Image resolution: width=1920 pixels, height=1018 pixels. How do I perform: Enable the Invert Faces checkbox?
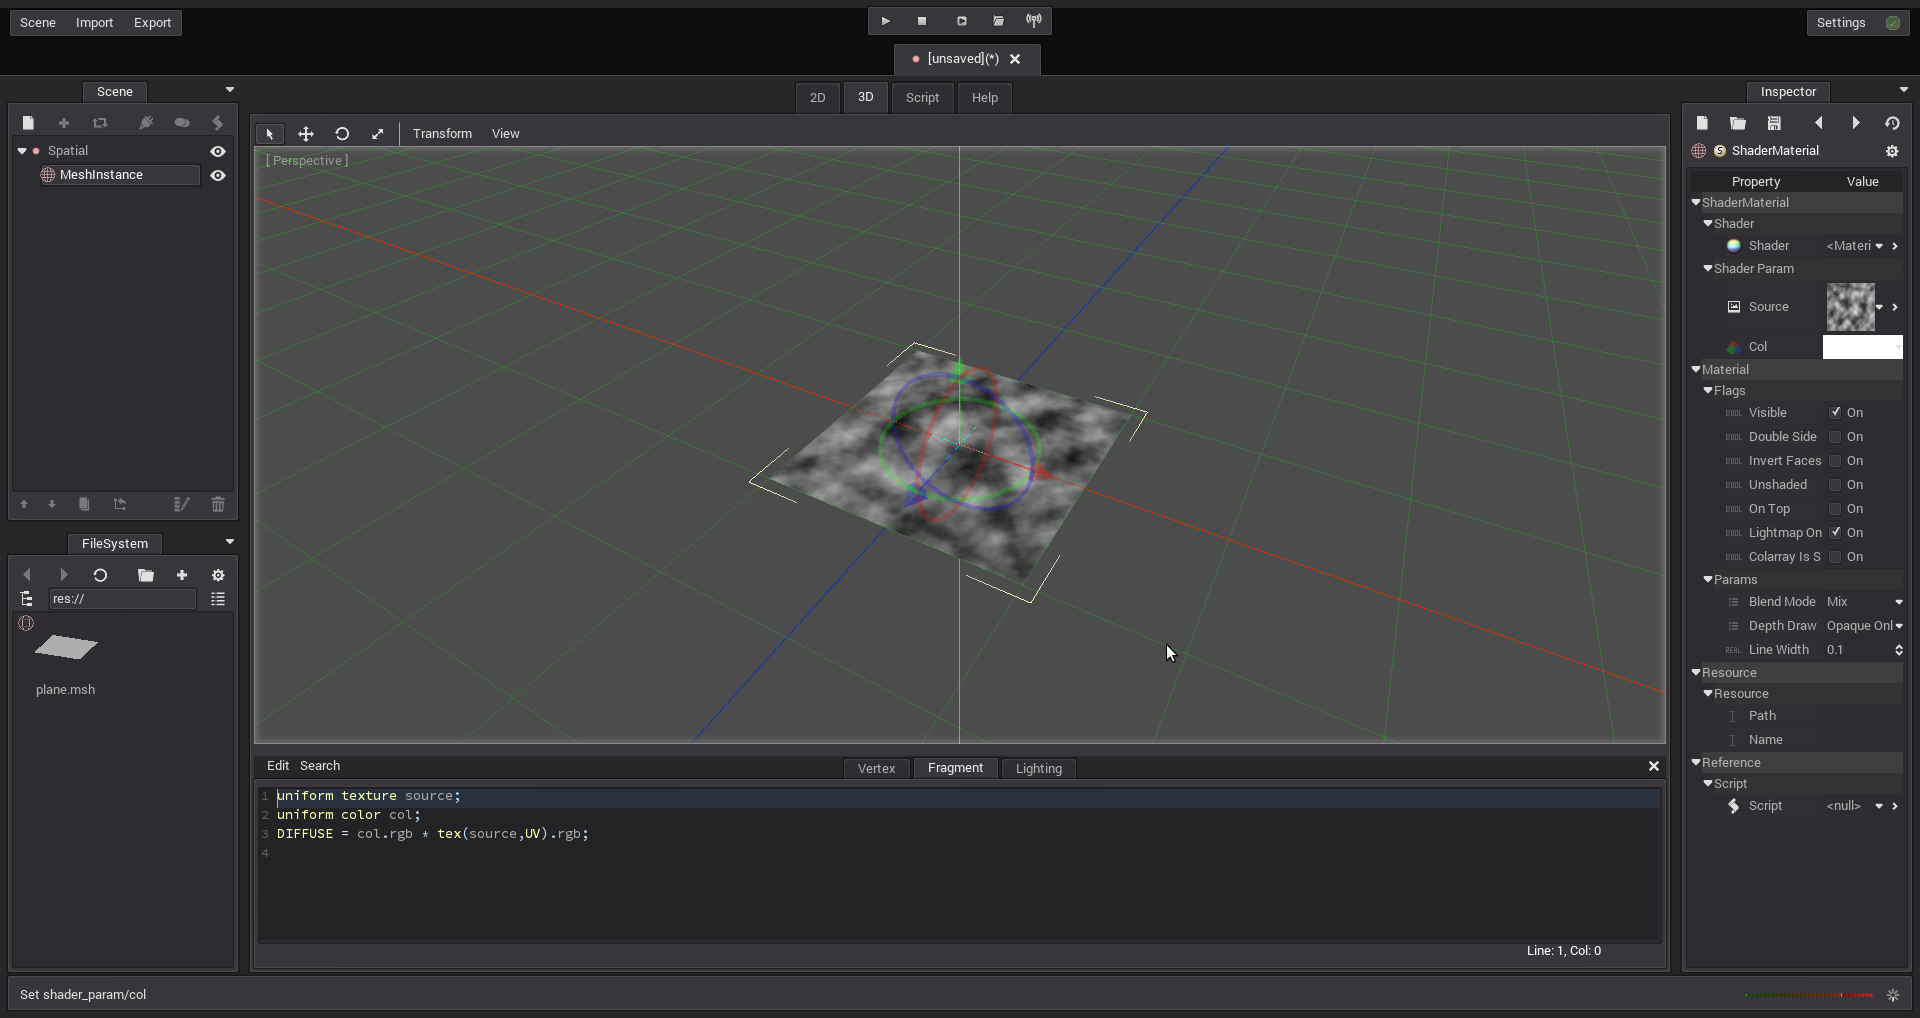tap(1835, 461)
